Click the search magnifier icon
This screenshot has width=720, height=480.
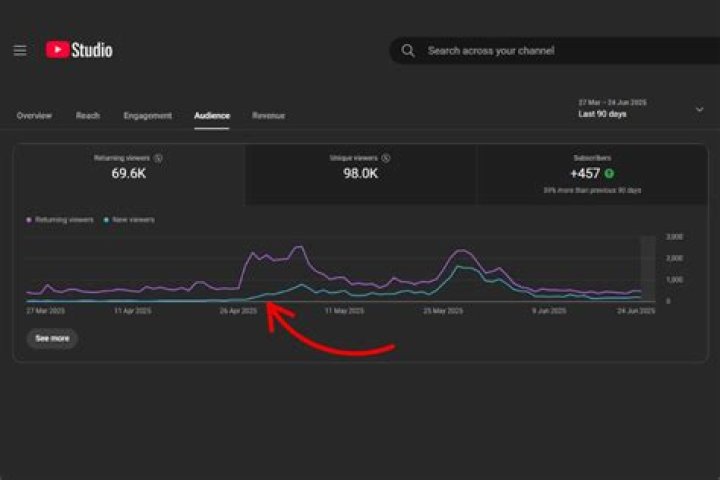click(408, 51)
